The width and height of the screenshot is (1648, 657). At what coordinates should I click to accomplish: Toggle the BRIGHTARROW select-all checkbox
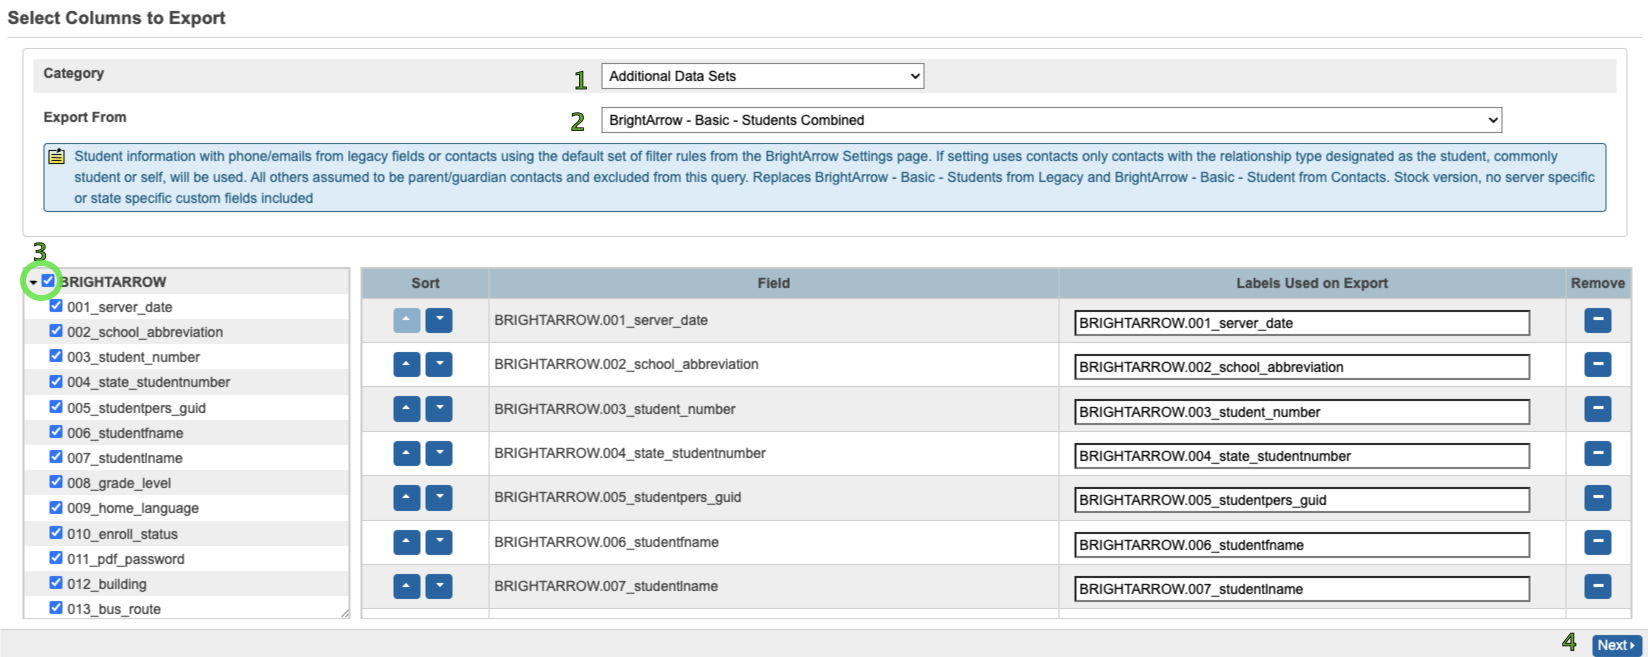(48, 281)
